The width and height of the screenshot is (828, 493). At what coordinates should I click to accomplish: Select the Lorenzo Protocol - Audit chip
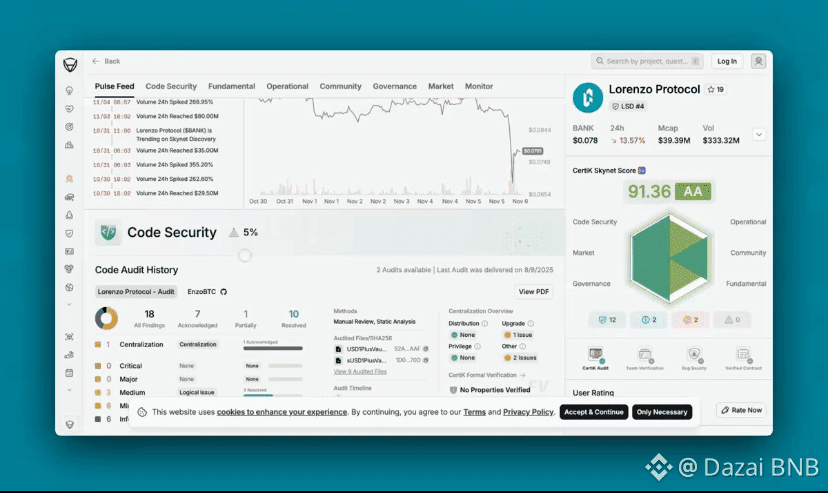pos(136,291)
